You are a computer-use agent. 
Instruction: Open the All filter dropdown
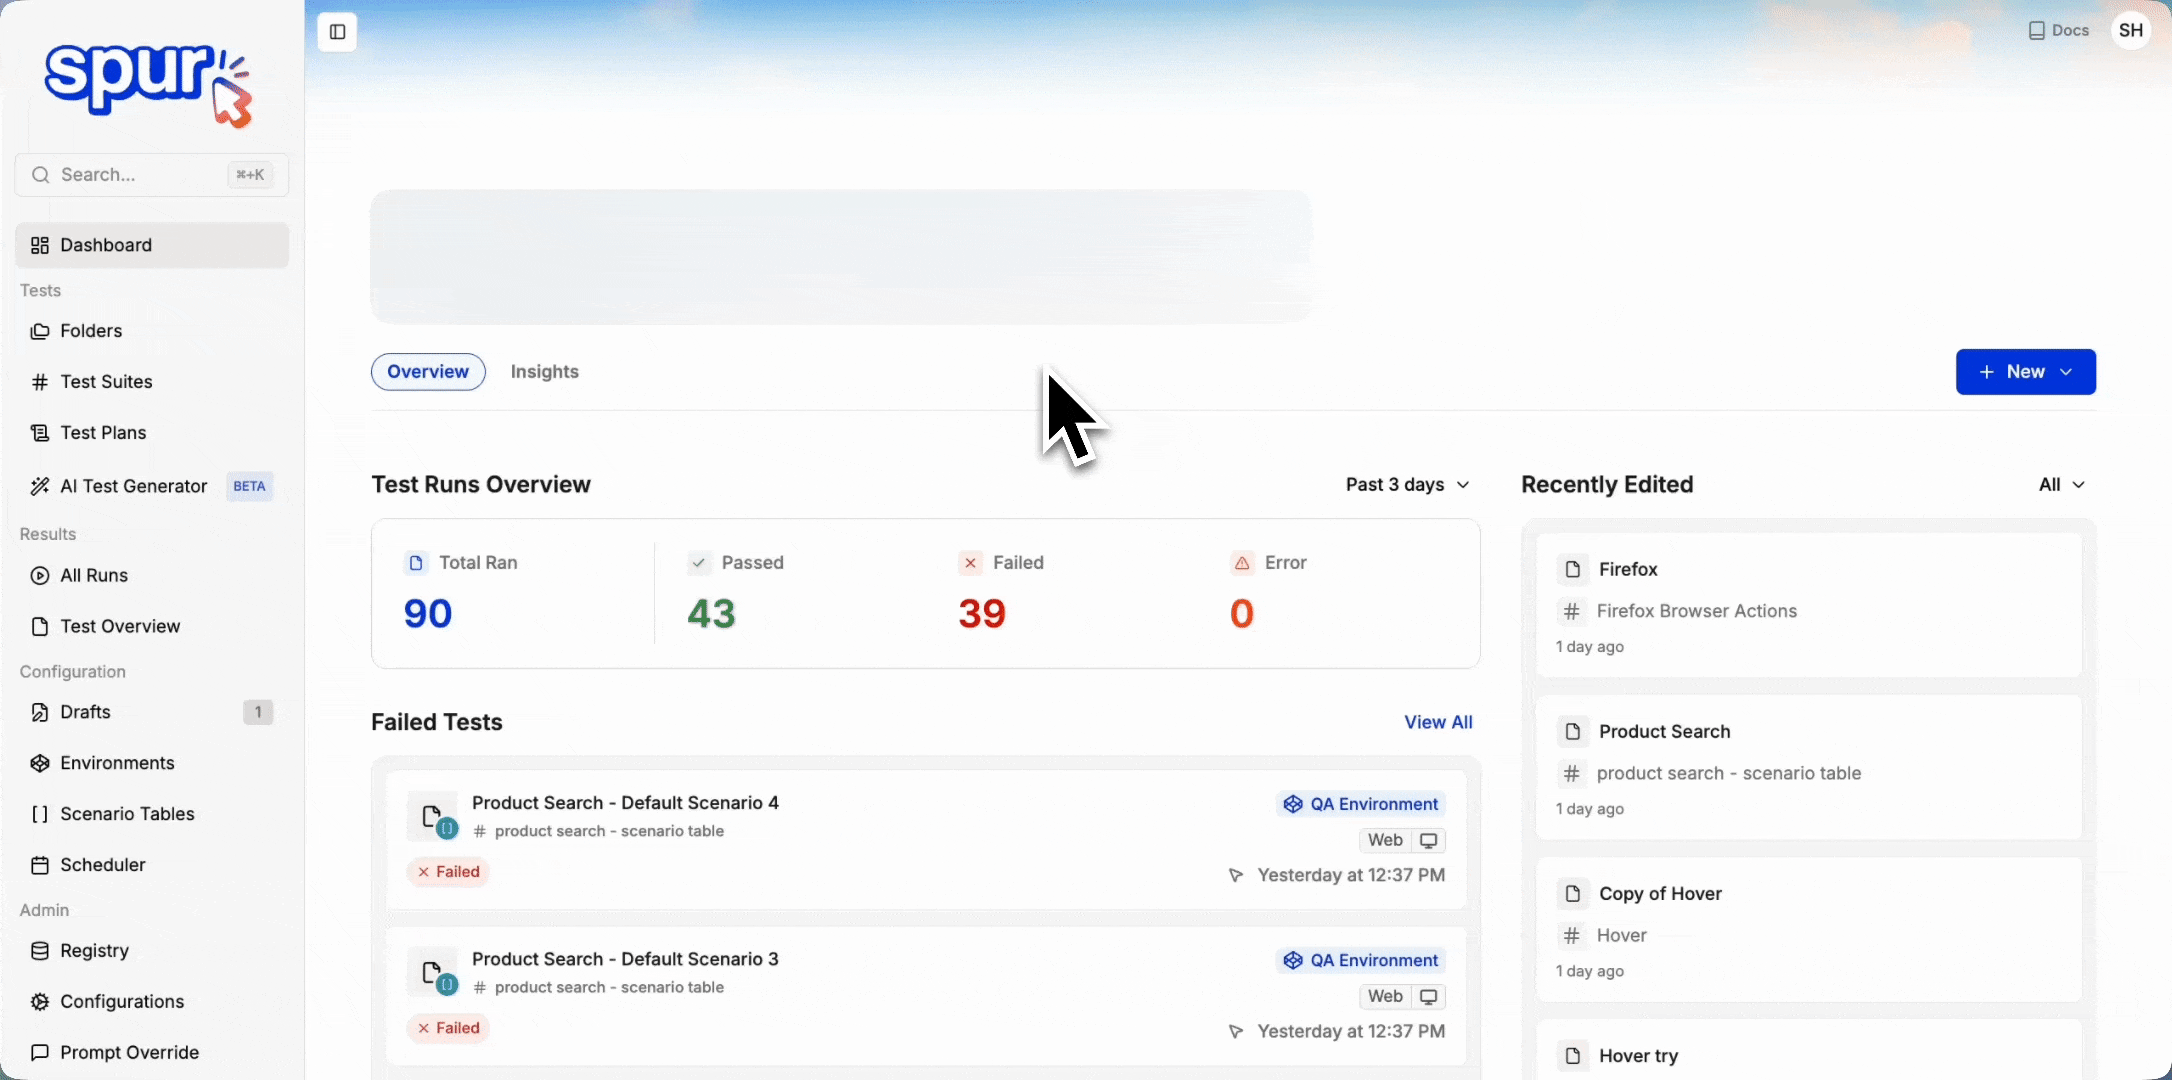point(2061,485)
